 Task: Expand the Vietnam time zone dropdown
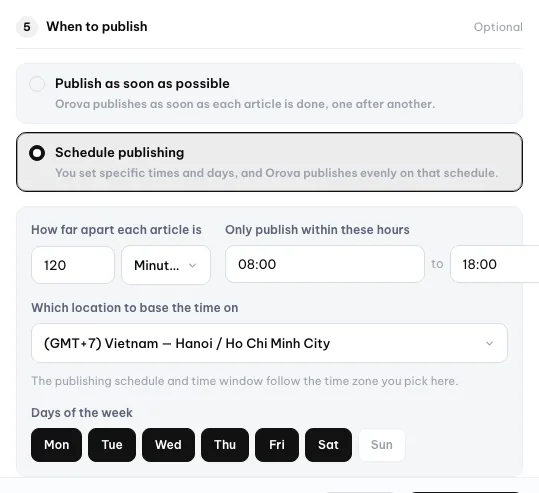[x=269, y=343]
